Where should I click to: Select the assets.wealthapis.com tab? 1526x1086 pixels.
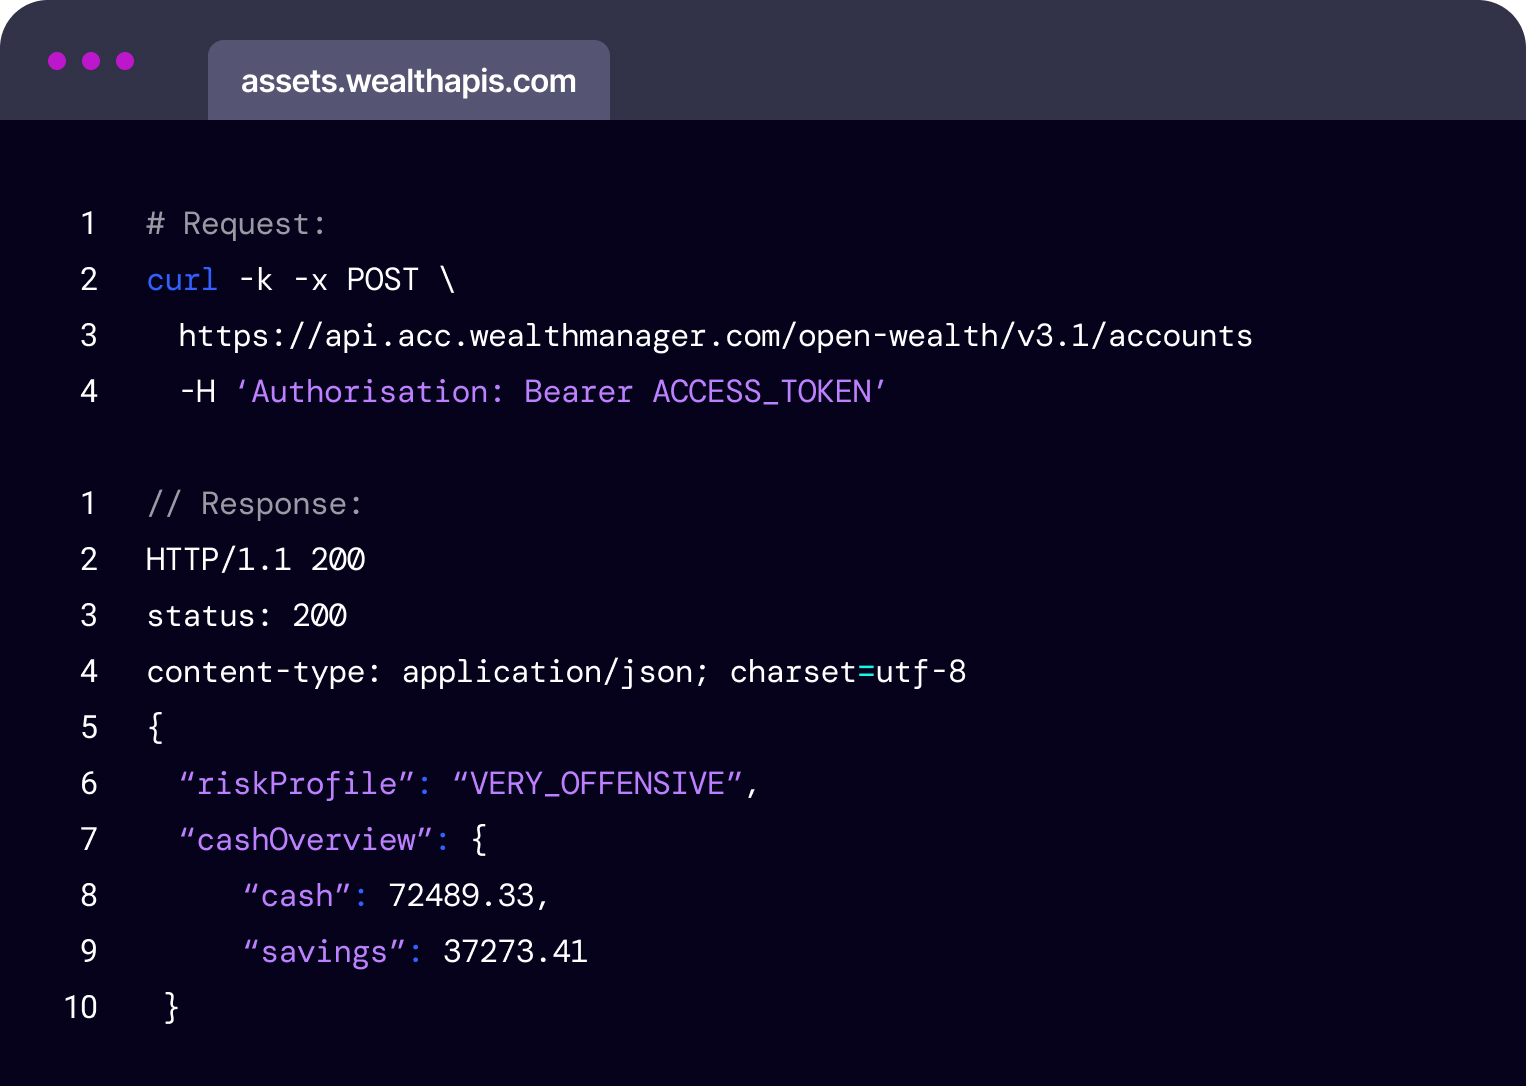point(408,80)
